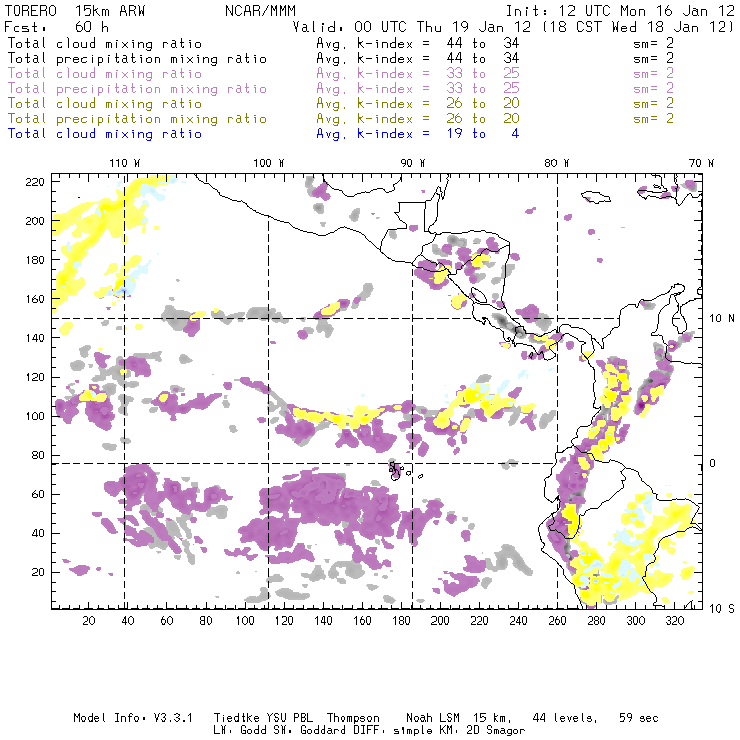The image size is (740, 740).
Task: Click '44 levels,' footer text
Action: [x=565, y=718]
